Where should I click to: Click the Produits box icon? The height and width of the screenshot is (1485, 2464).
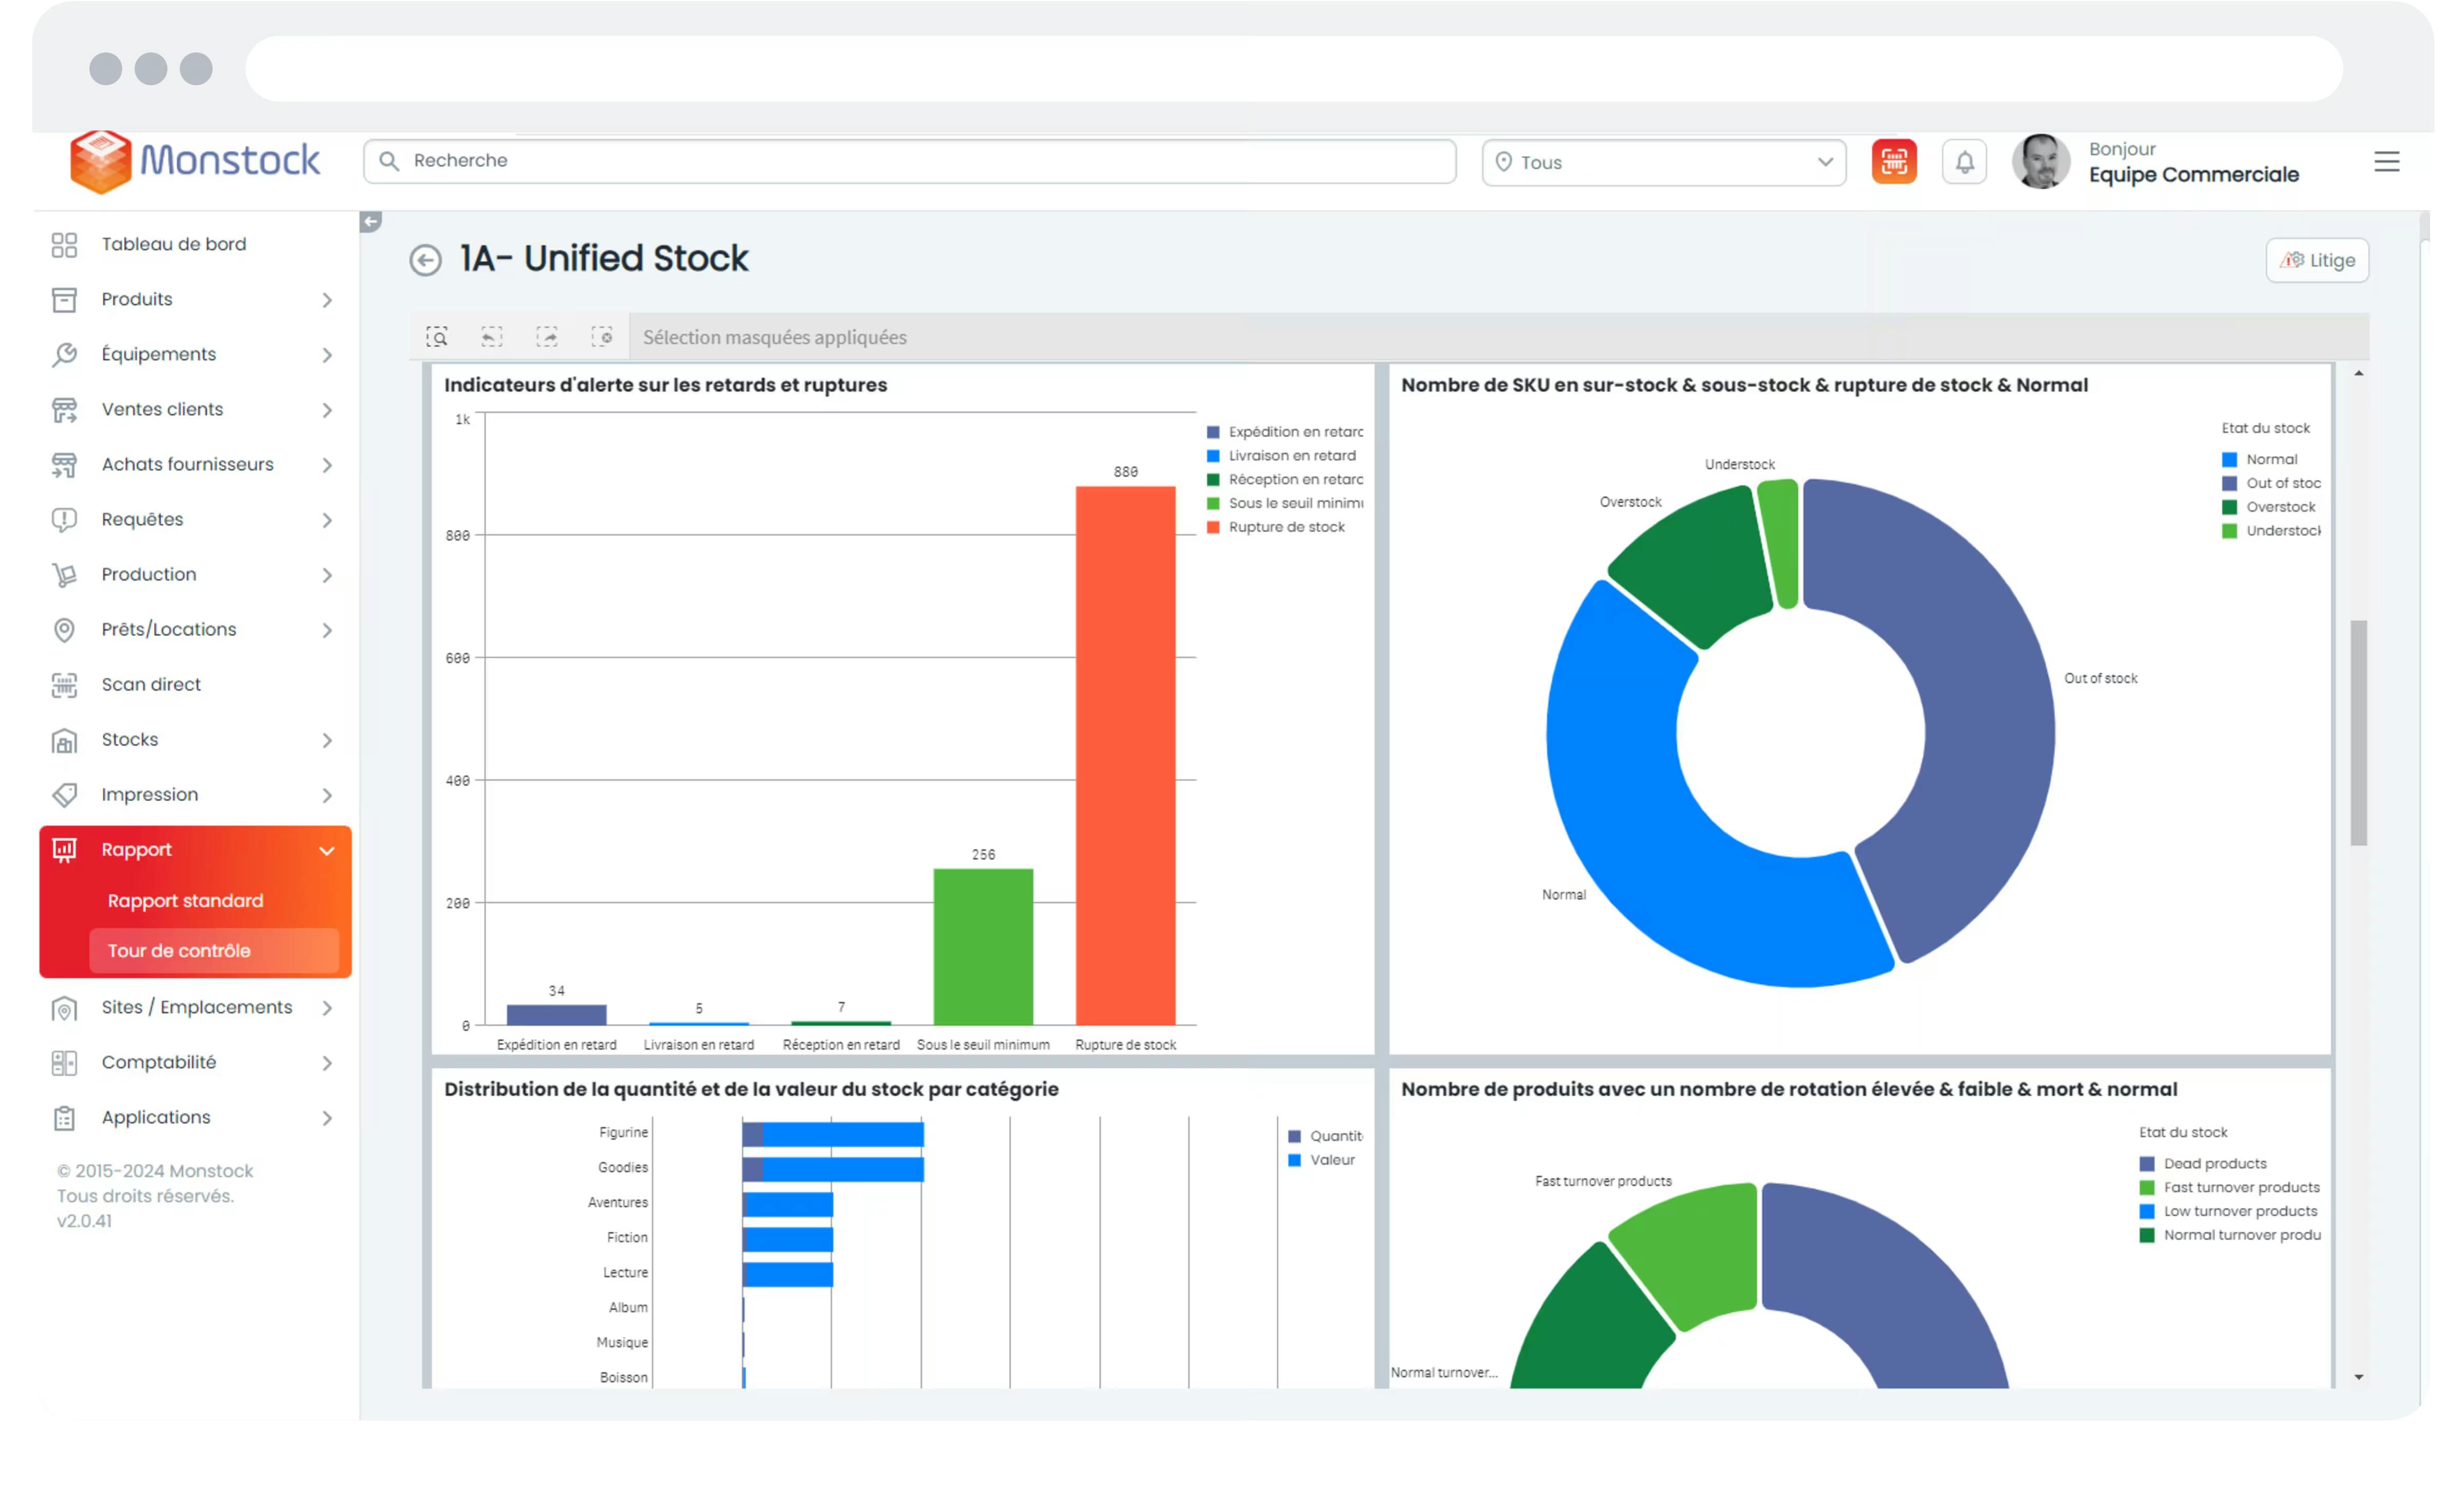[64, 300]
